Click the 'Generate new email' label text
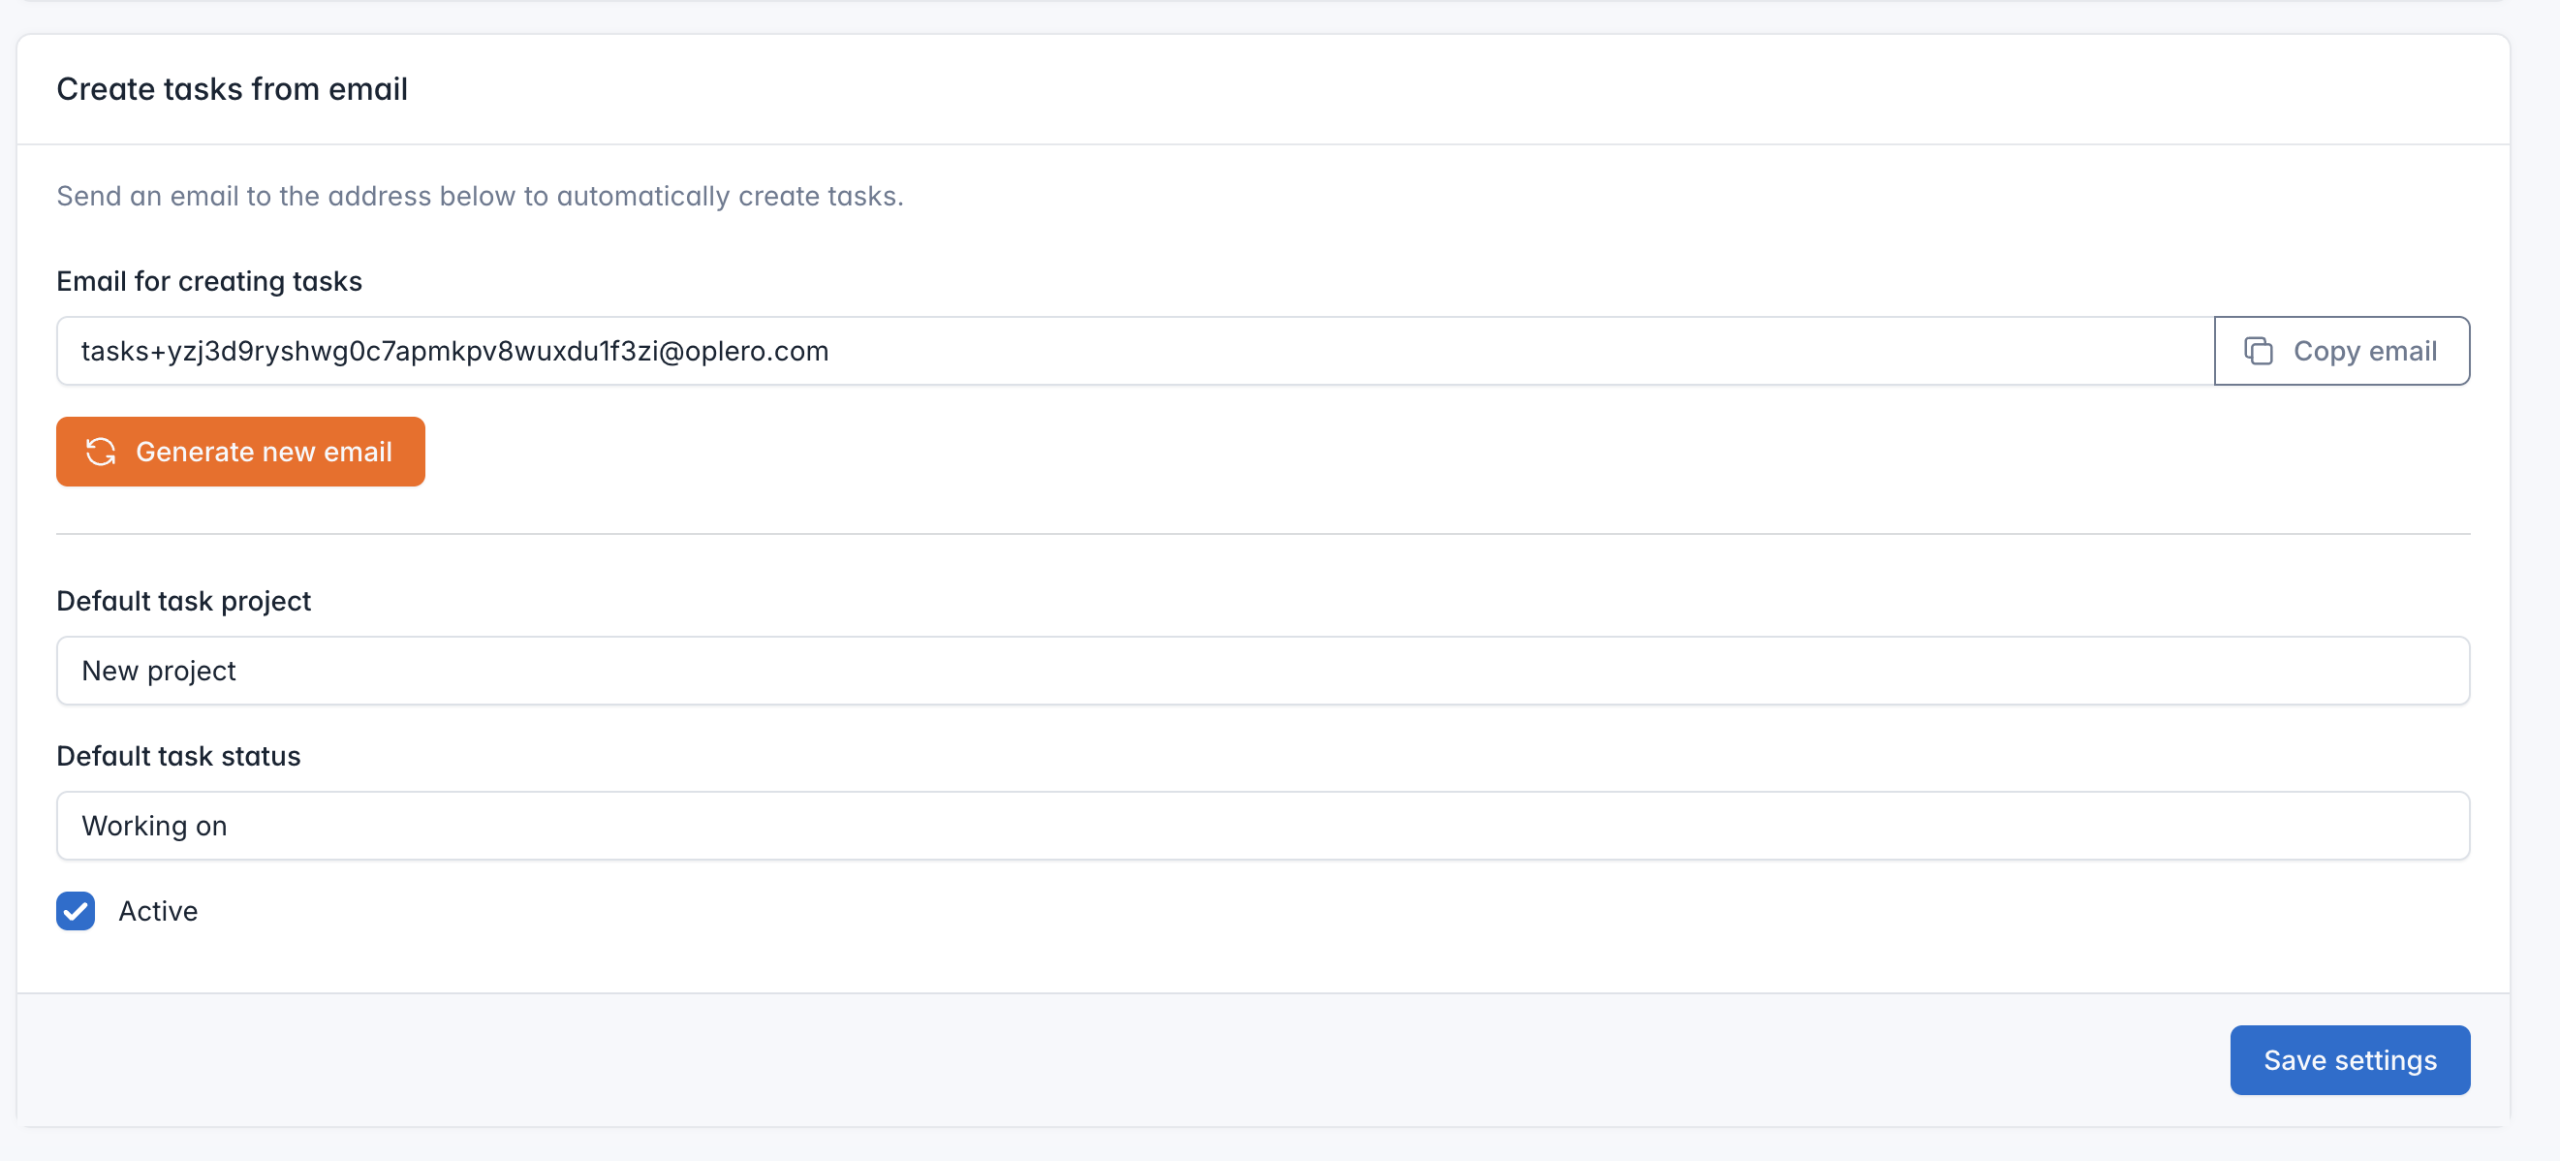Screen dimensions: 2560x1161 [264, 452]
